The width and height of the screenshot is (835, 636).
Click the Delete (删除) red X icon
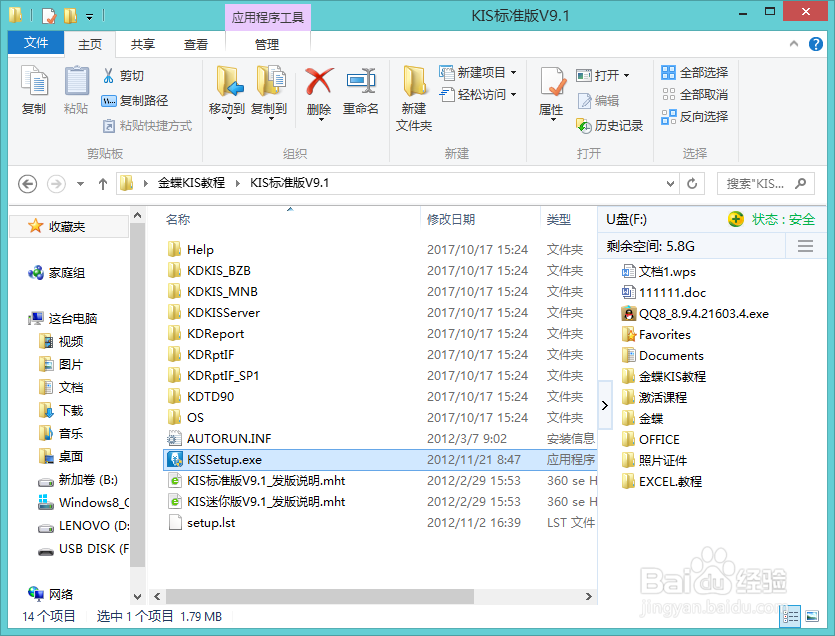[x=319, y=81]
